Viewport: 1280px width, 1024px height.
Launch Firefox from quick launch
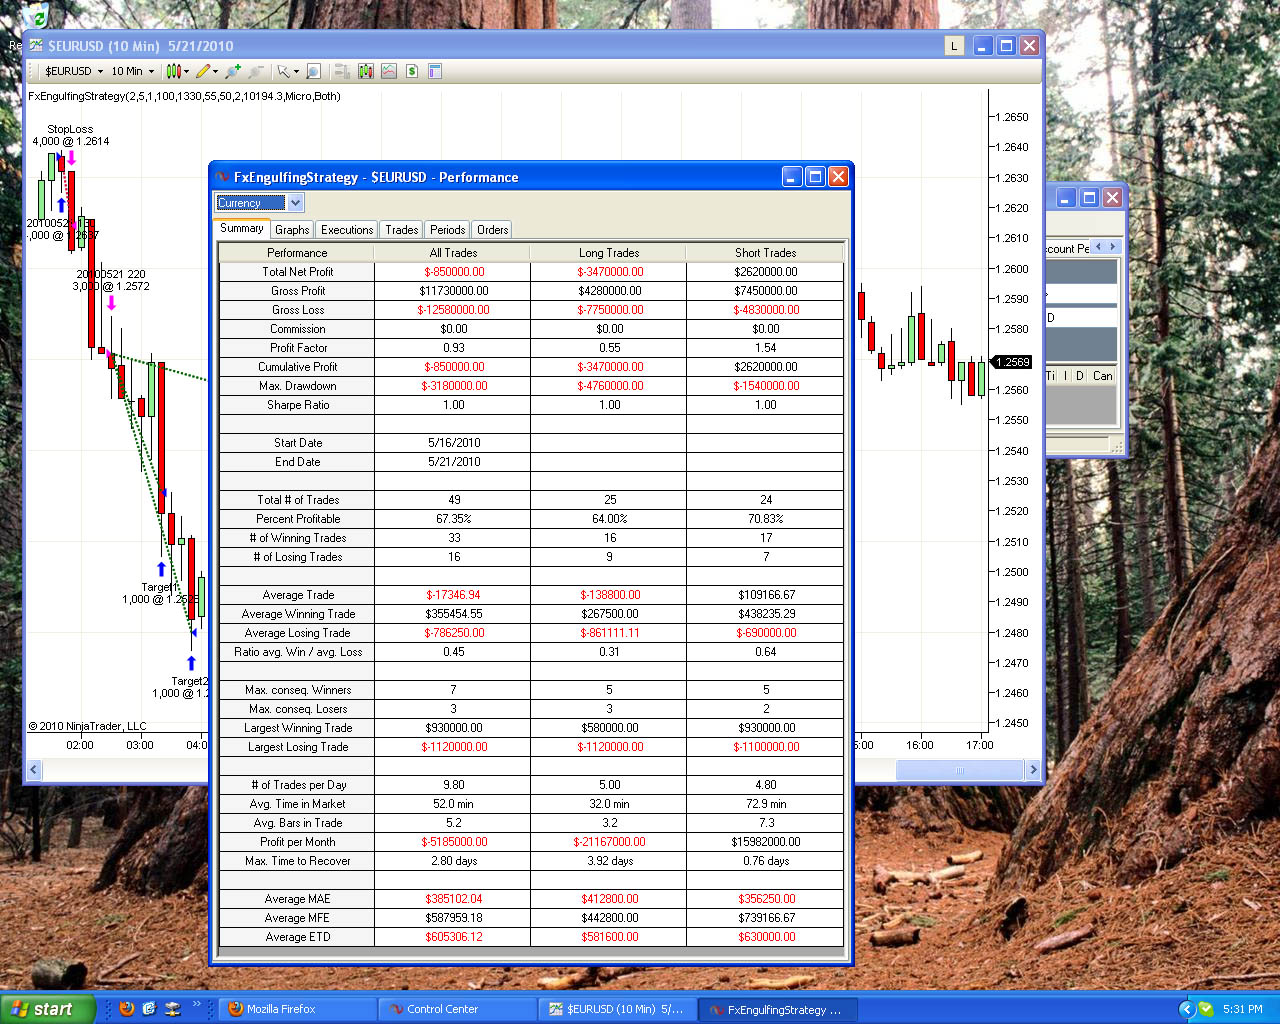pyautogui.click(x=126, y=1009)
